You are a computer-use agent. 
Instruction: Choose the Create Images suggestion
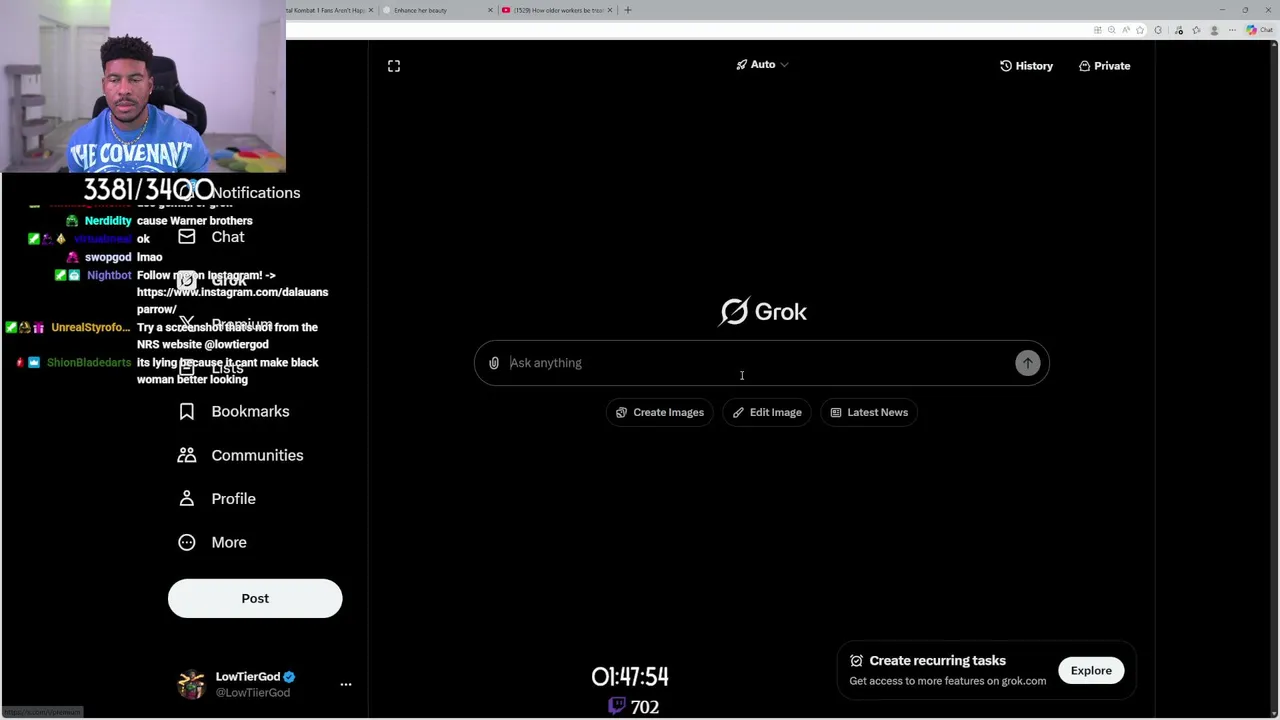tap(660, 412)
